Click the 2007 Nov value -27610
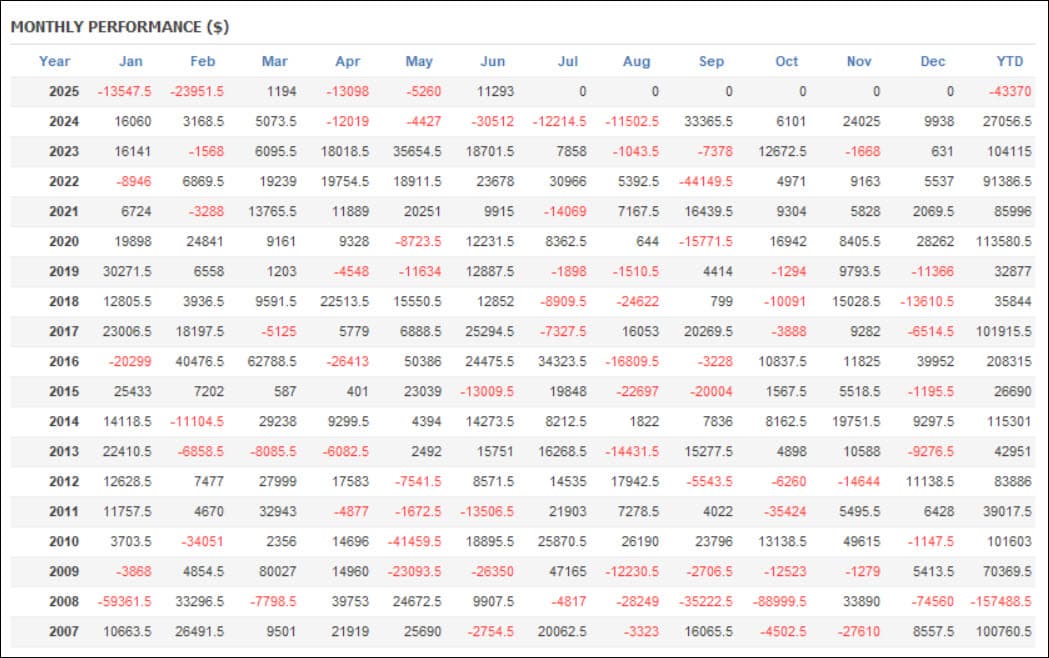 pyautogui.click(x=858, y=632)
